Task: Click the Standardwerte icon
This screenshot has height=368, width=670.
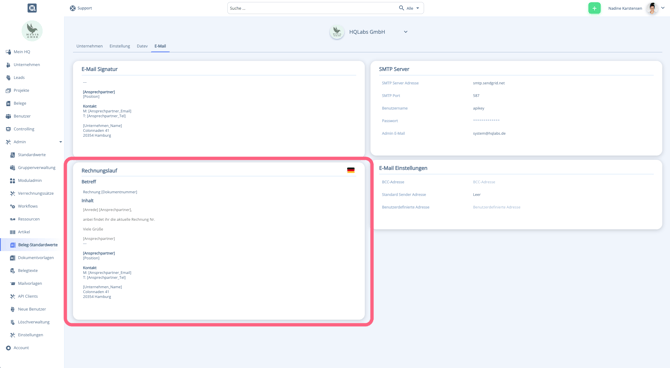Action: click(x=12, y=155)
